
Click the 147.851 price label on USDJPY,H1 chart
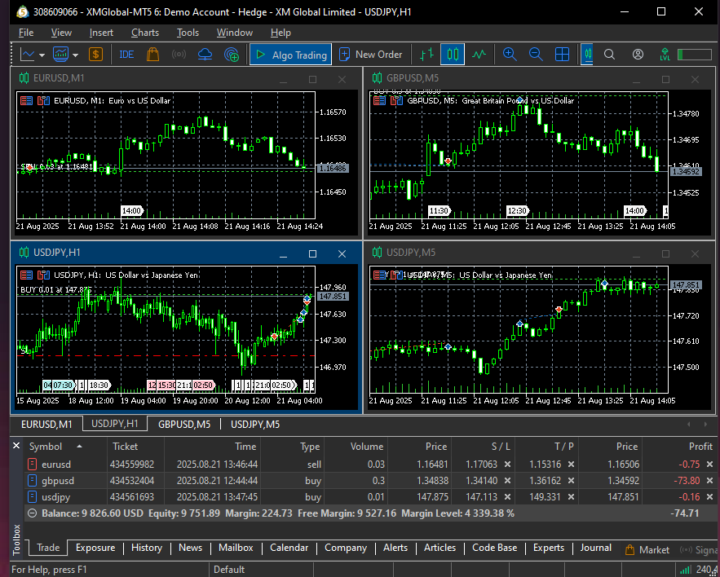333,296
